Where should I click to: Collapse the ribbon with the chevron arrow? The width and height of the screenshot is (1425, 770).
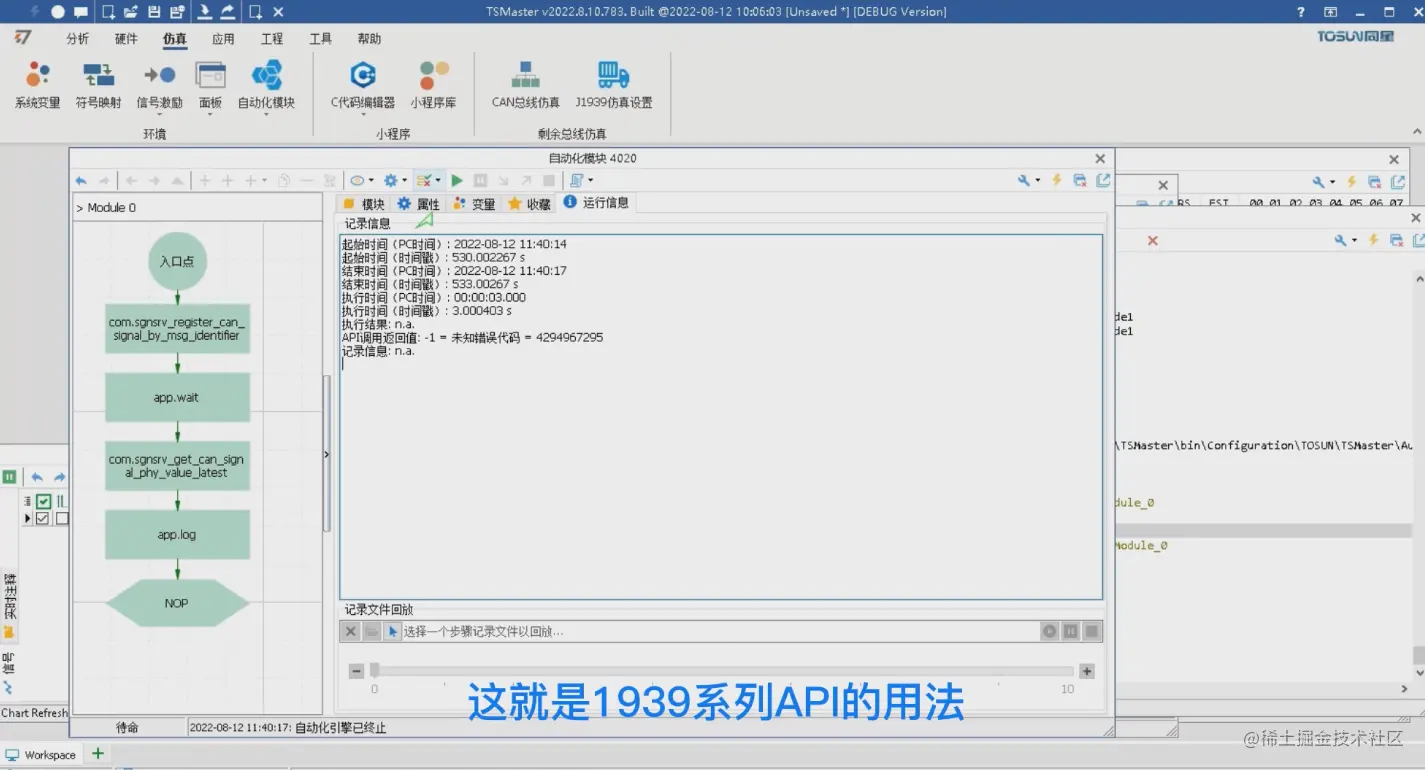click(1416, 132)
